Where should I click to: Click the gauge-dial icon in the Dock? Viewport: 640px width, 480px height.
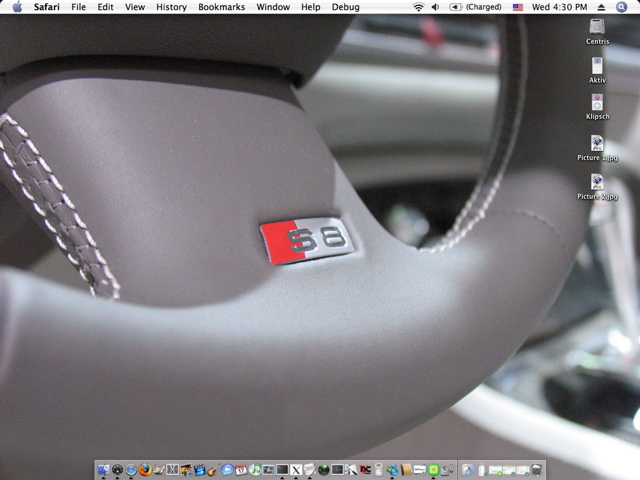(x=117, y=470)
